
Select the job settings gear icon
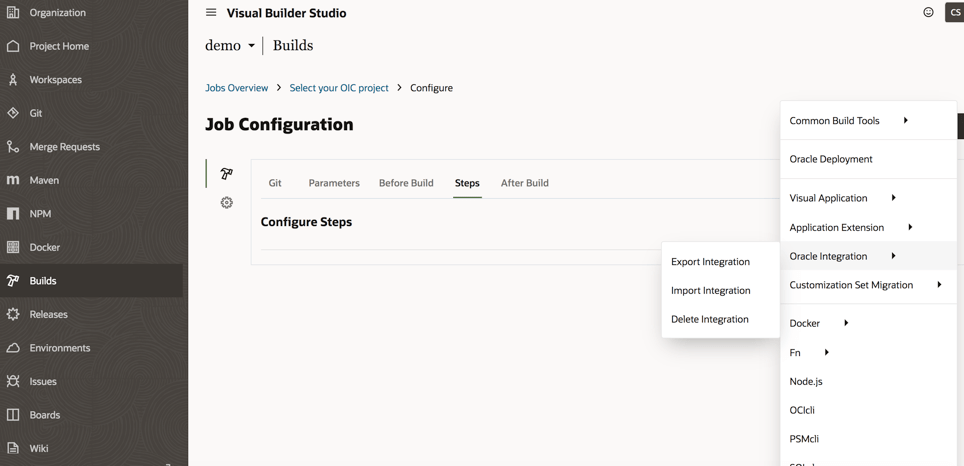tap(227, 203)
